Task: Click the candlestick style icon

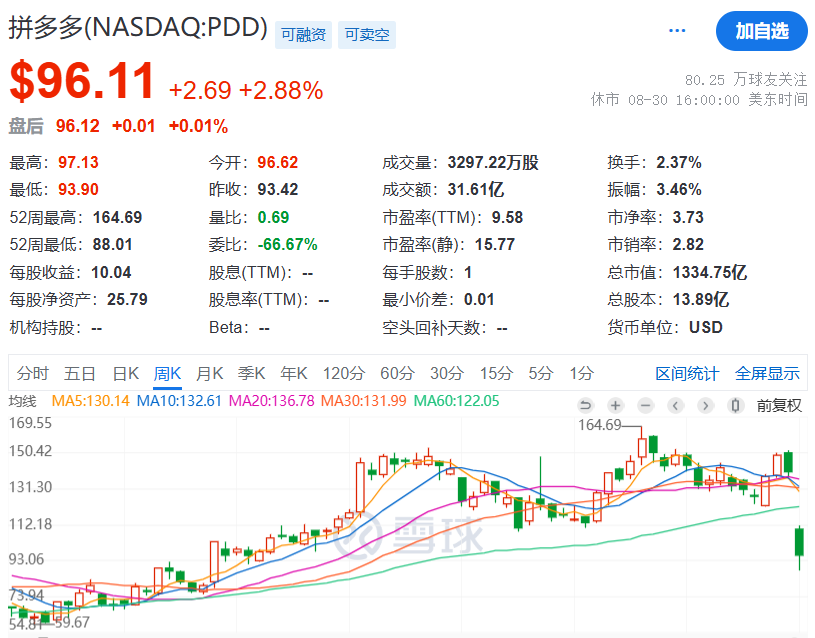Action: pyautogui.click(x=734, y=406)
